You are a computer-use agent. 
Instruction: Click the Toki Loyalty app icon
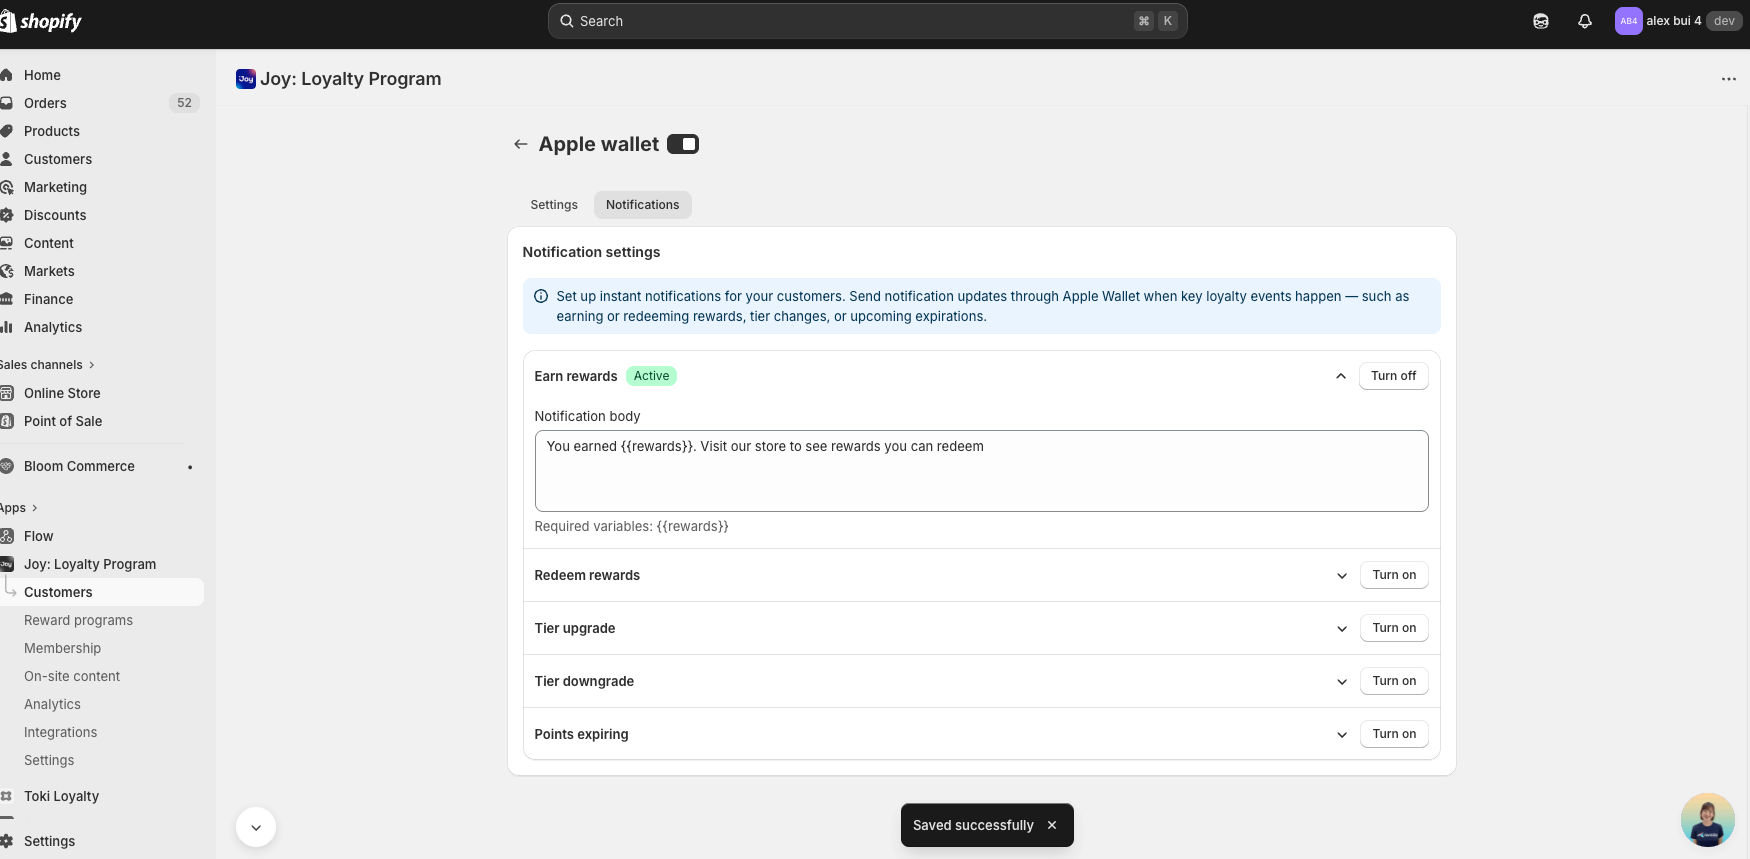6,796
